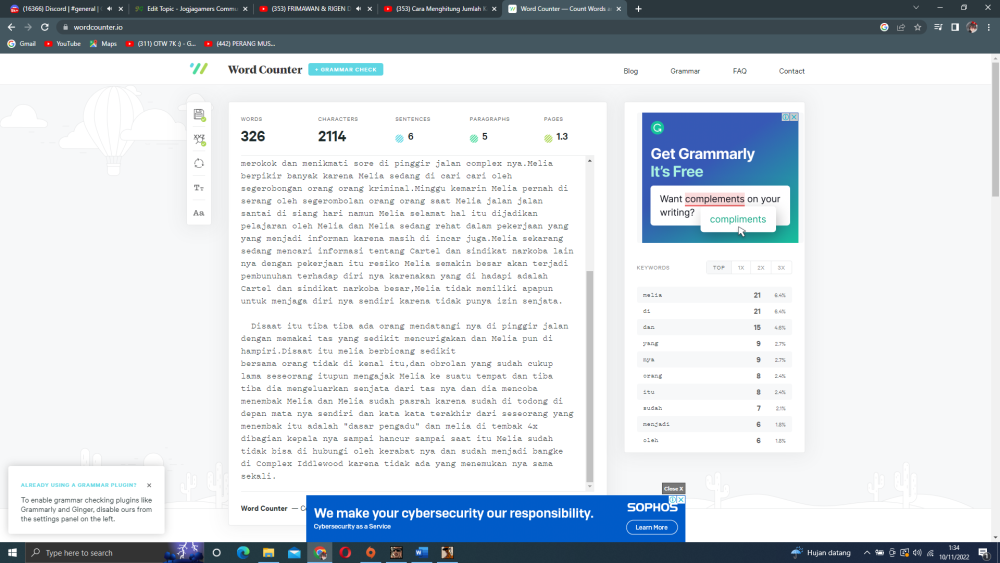Open the Aa case converter sidebar tool
This screenshot has width=1000, height=563.
click(x=199, y=213)
